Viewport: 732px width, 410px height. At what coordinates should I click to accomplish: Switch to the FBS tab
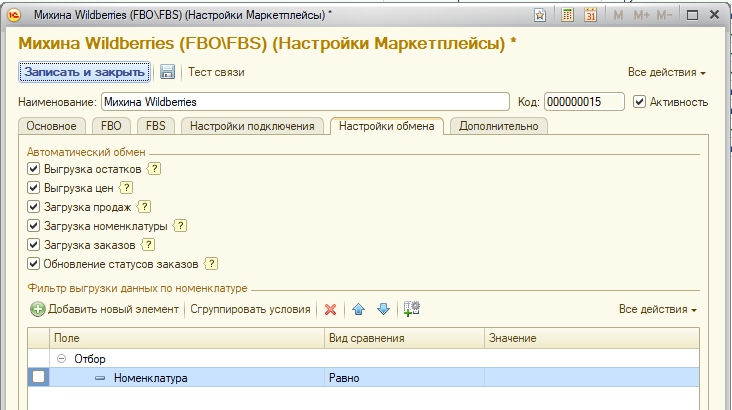coord(155,126)
